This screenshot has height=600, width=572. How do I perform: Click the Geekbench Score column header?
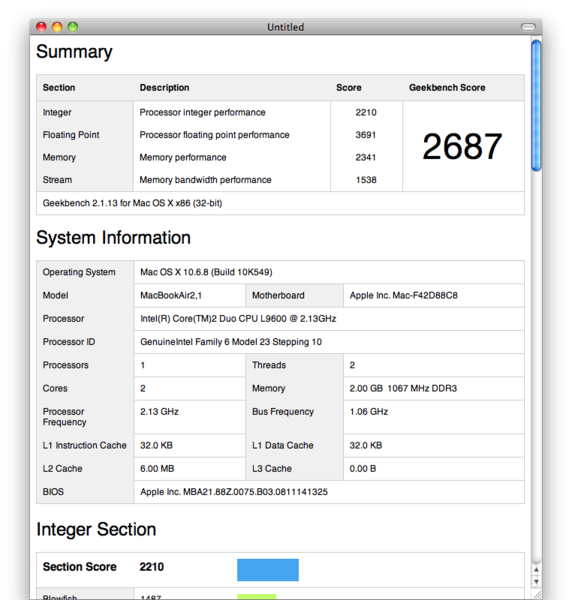(x=447, y=88)
